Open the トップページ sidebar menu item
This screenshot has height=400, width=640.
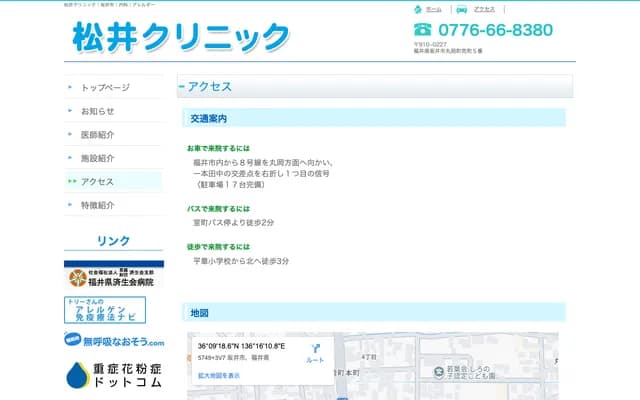point(105,88)
